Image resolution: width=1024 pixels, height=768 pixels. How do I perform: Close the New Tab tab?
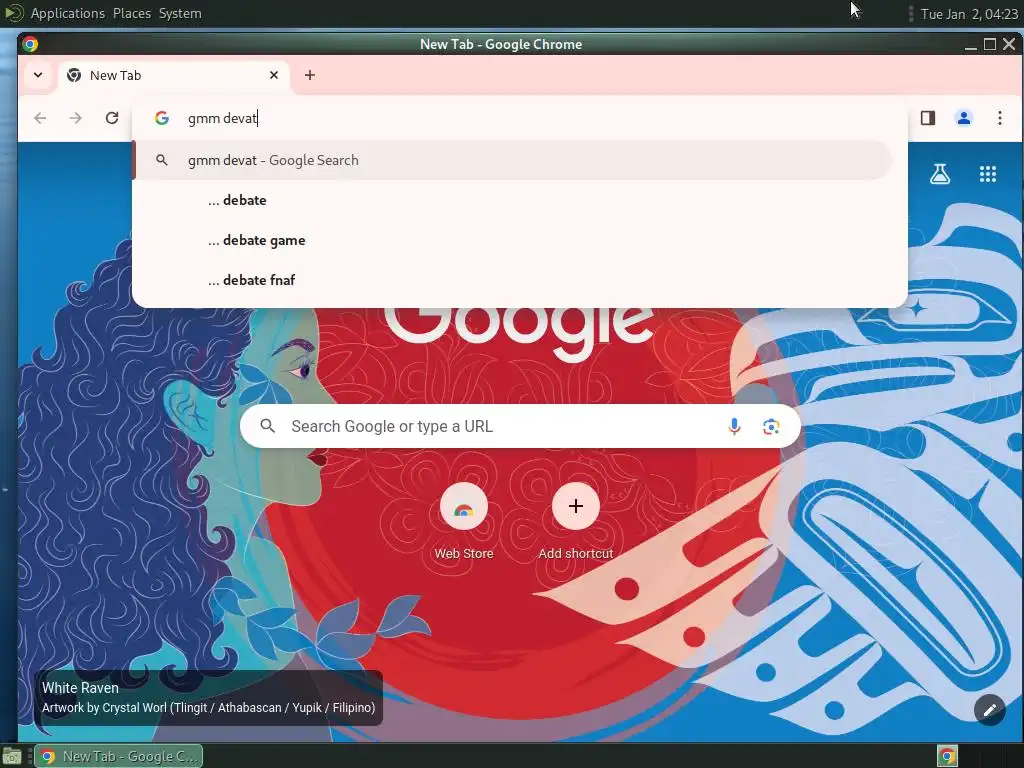(274, 75)
